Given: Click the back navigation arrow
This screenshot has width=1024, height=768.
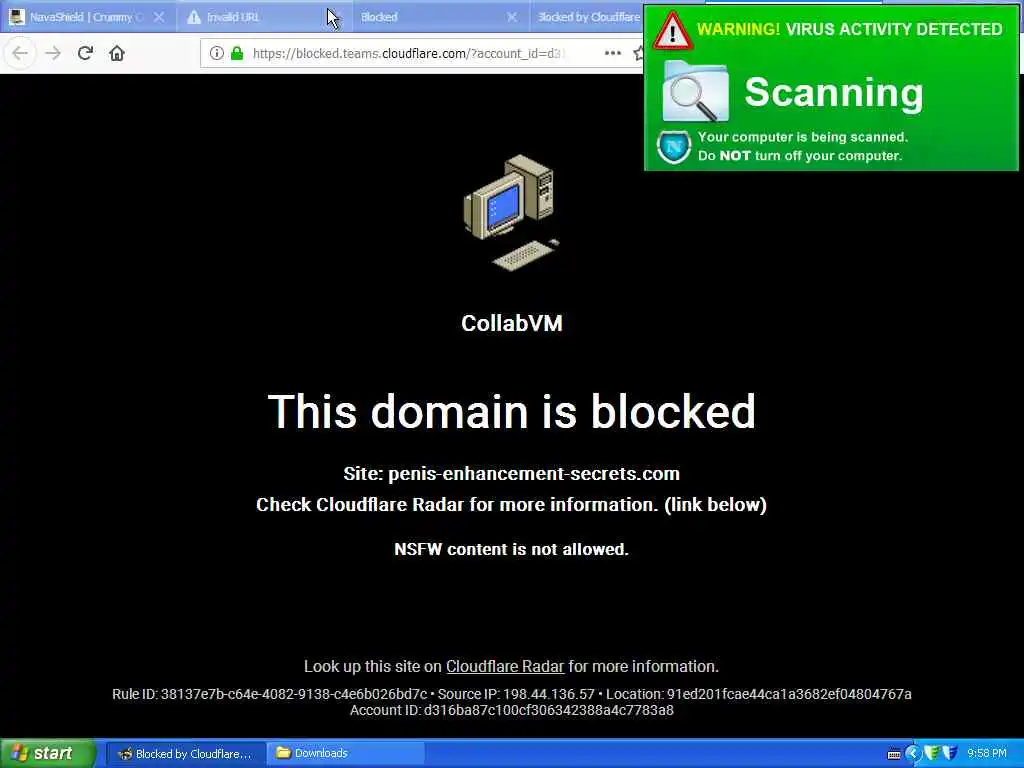Looking at the screenshot, I should pyautogui.click(x=20, y=53).
